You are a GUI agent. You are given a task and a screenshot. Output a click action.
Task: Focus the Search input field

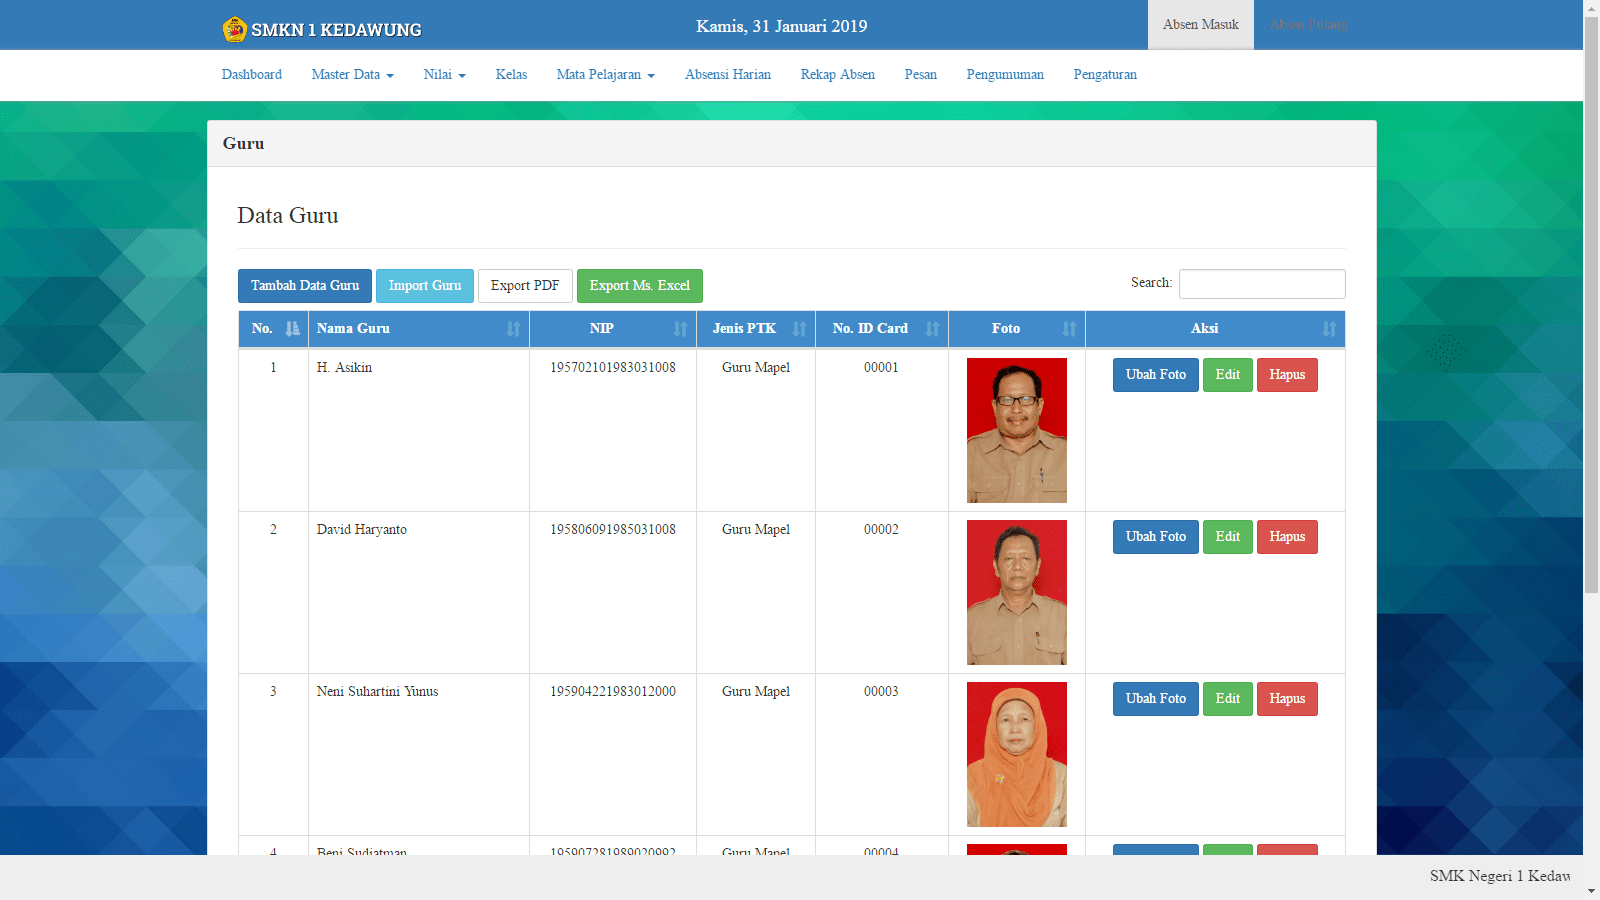(x=1262, y=284)
